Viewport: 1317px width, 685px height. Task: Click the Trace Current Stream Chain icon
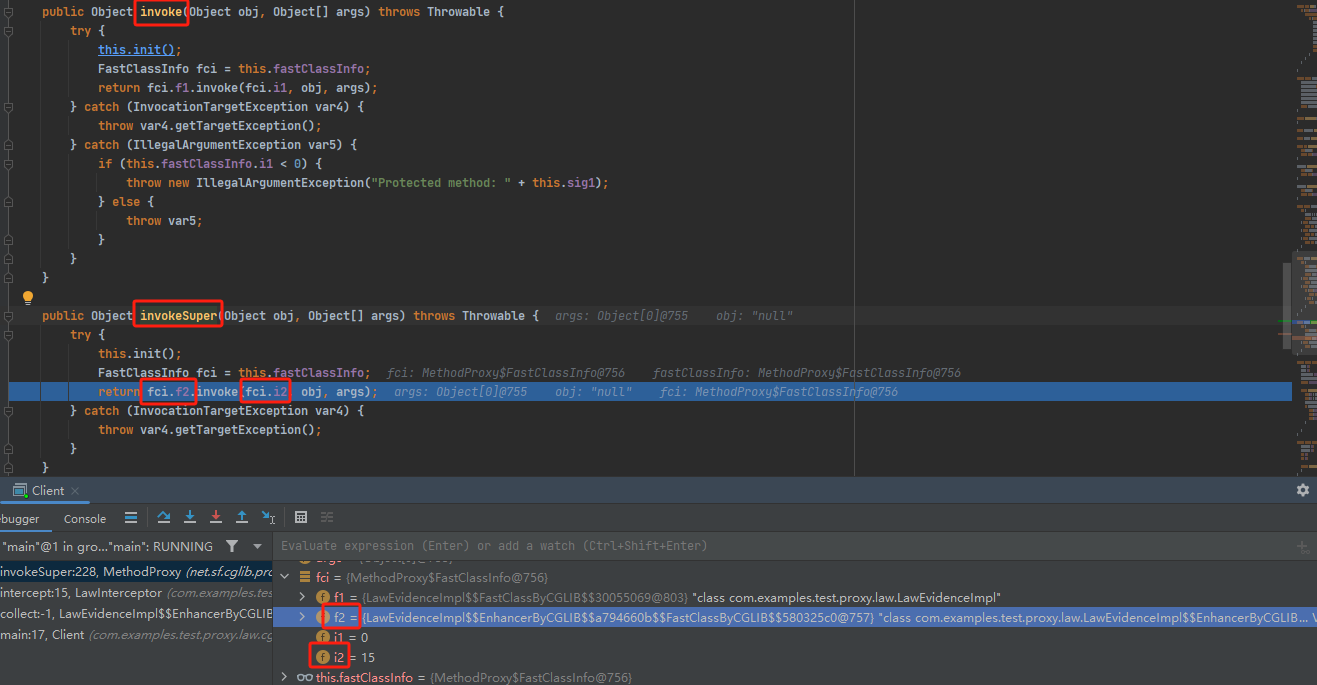(x=327, y=517)
